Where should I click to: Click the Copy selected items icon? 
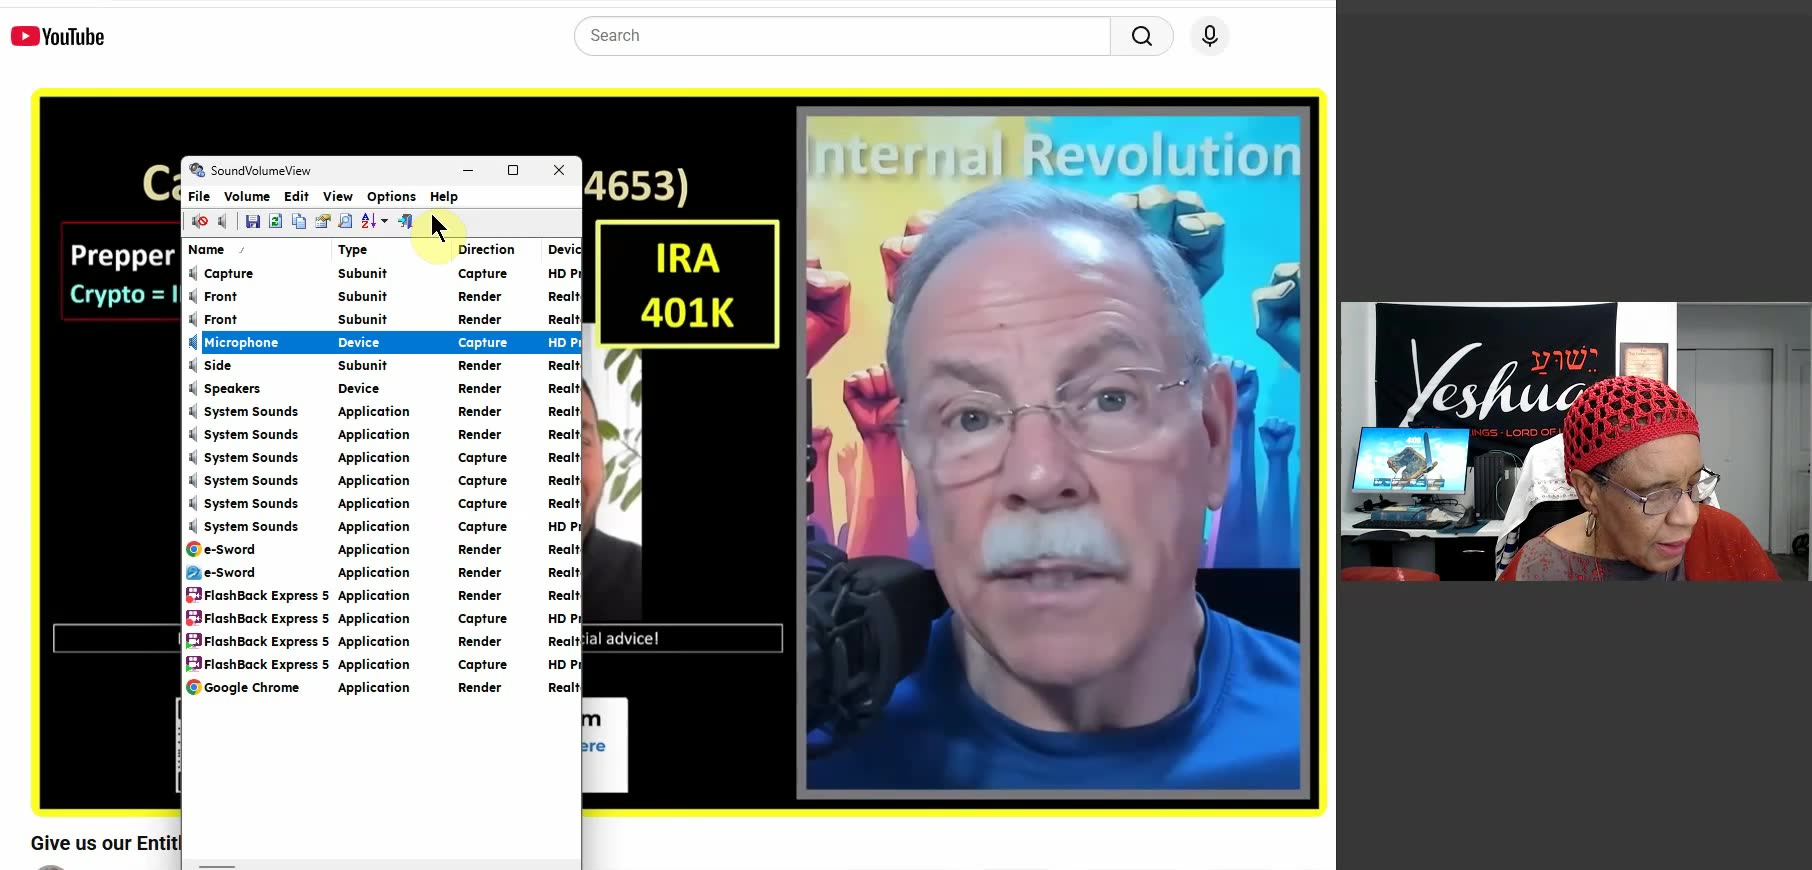coord(299,222)
